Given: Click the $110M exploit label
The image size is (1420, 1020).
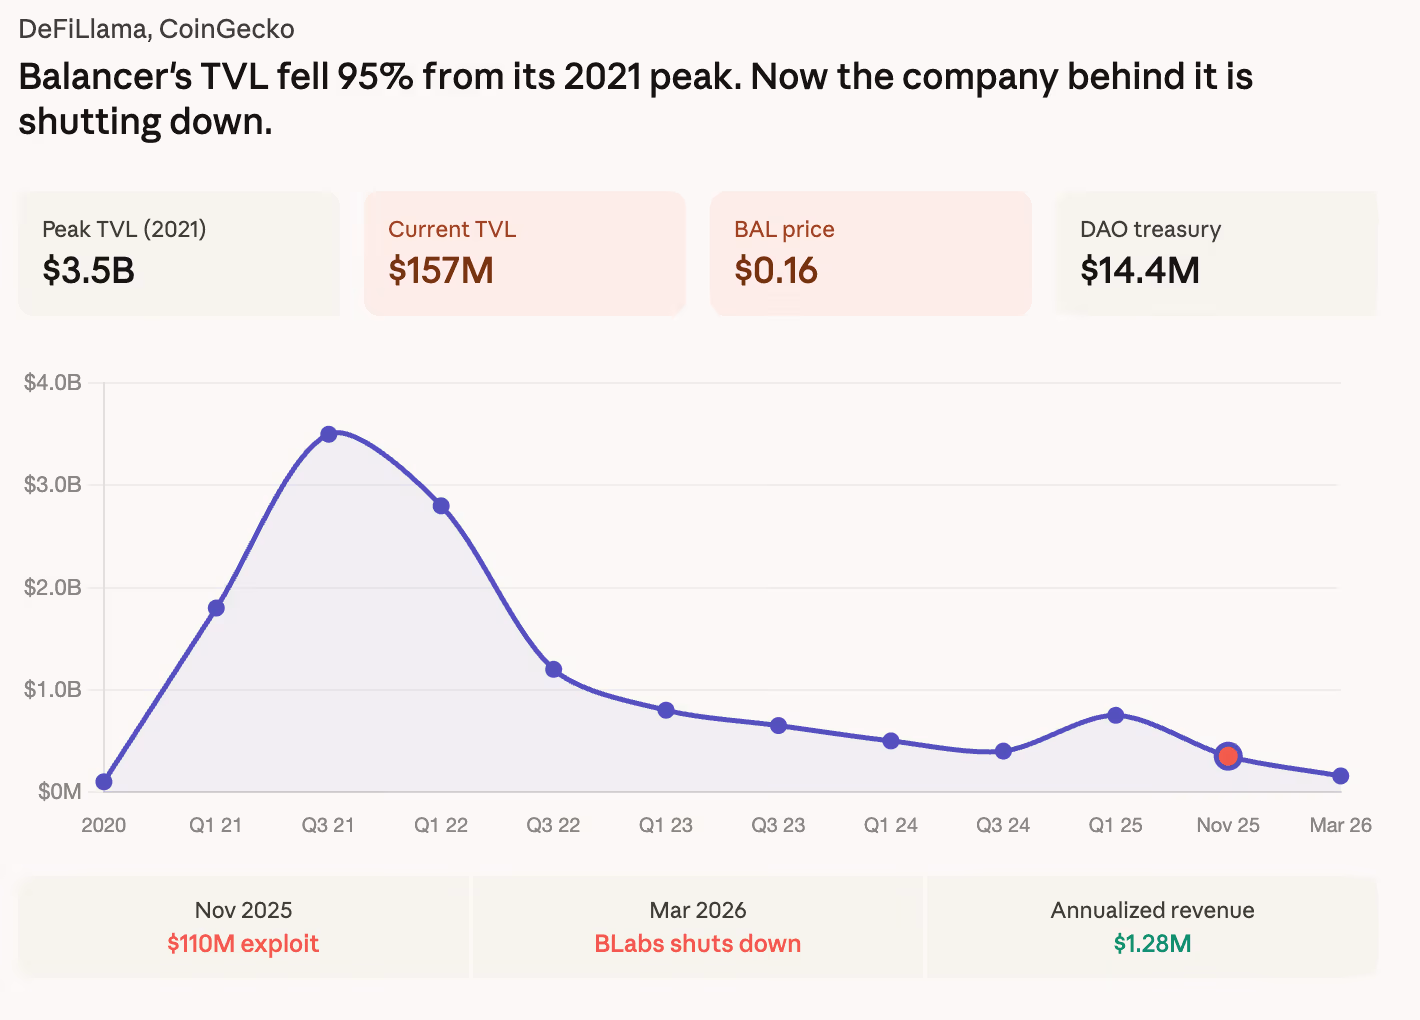Looking at the screenshot, I should pyautogui.click(x=243, y=944).
